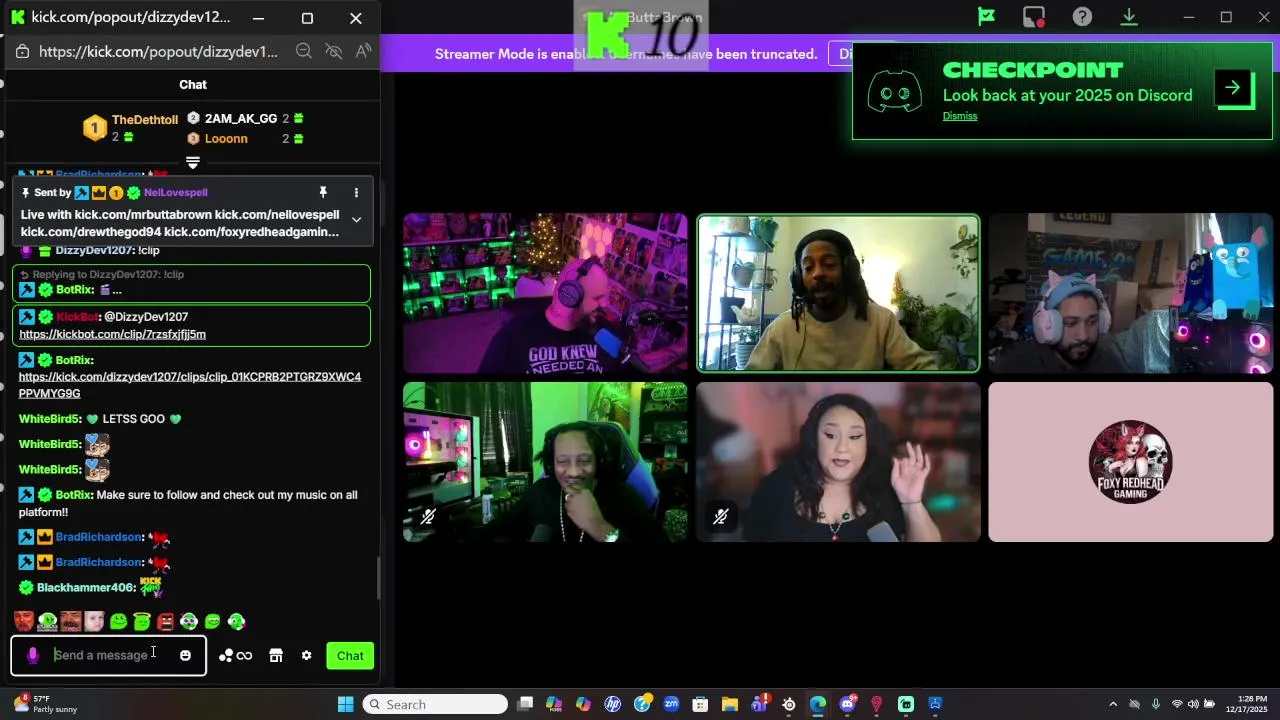Viewport: 1280px width, 720px height.
Task: Click NelLovespell username on pinned message
Action: (x=175, y=192)
